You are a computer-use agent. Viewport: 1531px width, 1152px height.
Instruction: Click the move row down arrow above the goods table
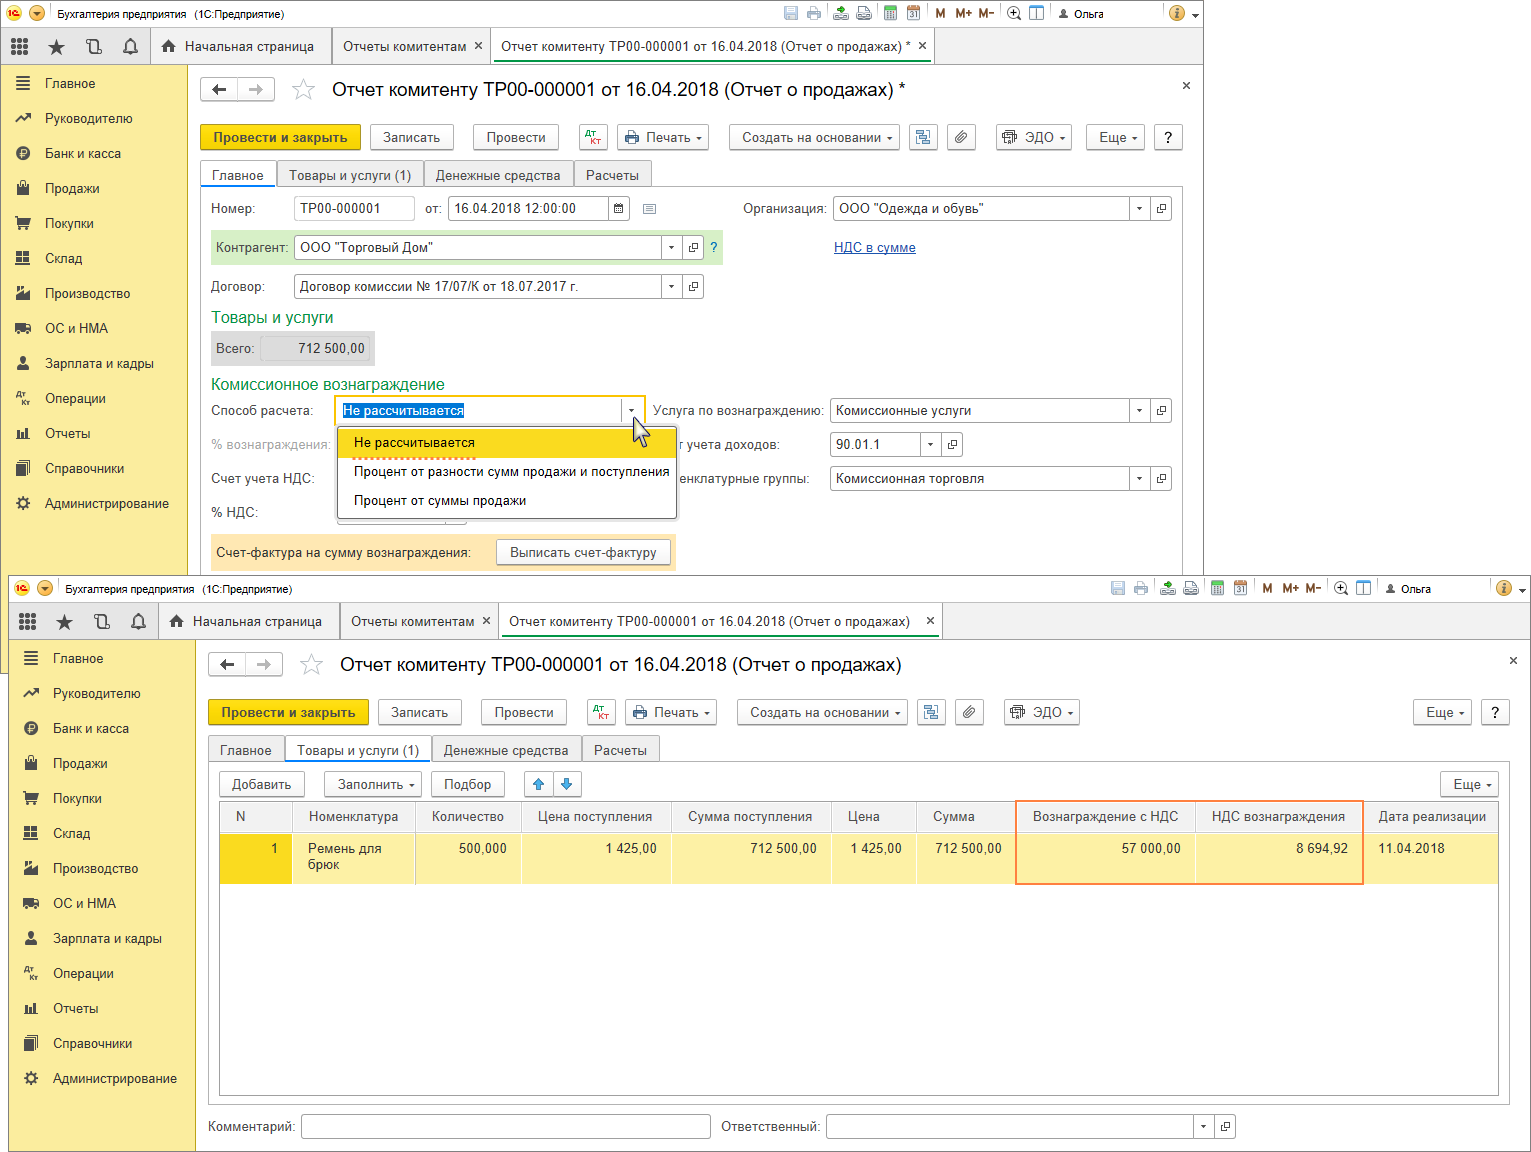[x=567, y=784]
